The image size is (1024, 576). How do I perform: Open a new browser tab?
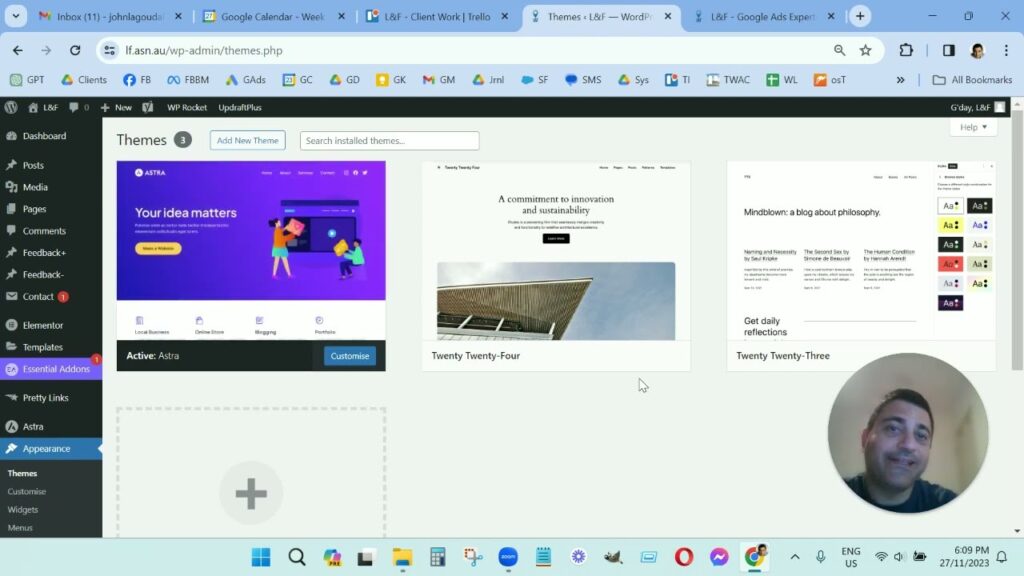(860, 16)
